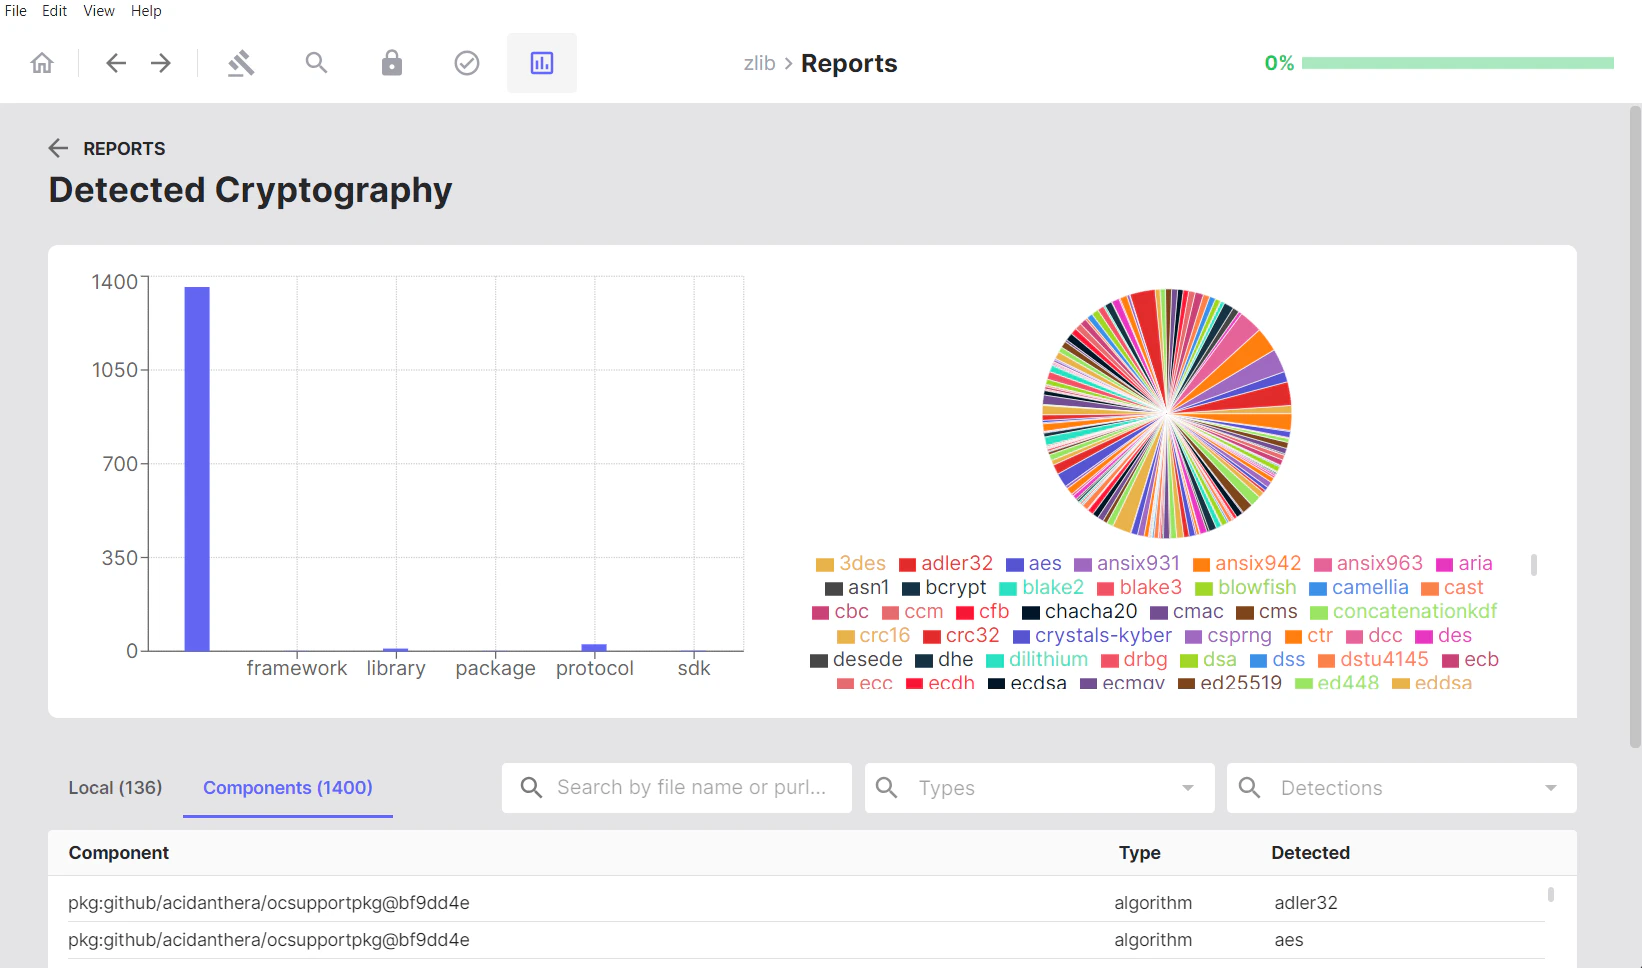Toggle the bcrypt legend entry
1642x968 pixels.
[944, 588]
